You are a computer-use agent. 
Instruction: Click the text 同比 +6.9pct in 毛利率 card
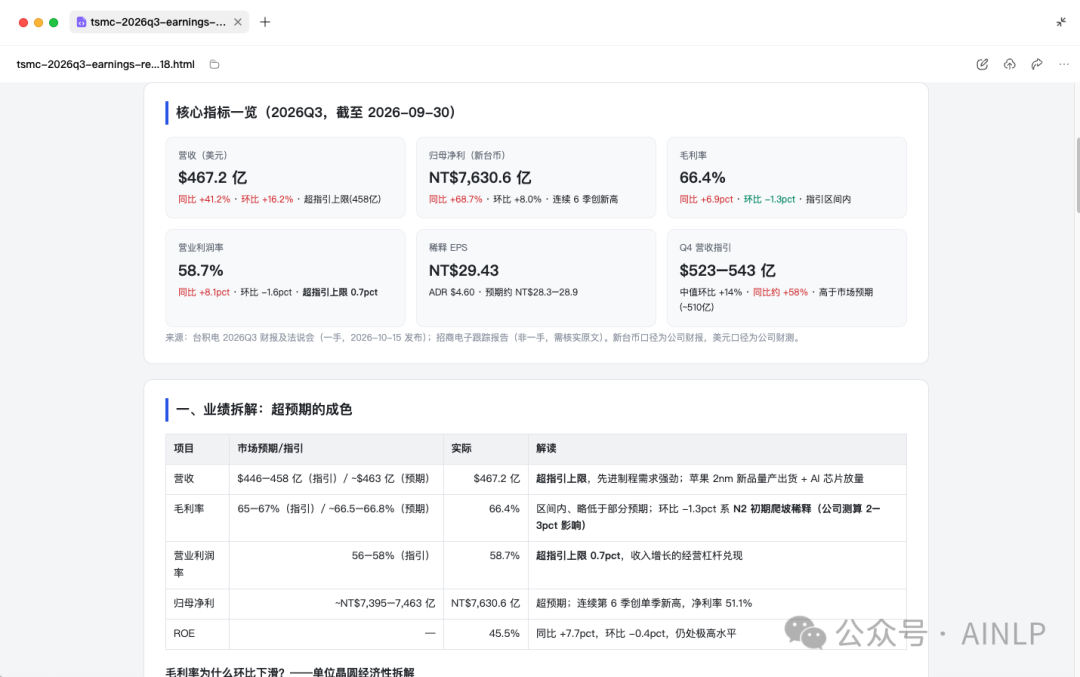pyautogui.click(x=706, y=199)
